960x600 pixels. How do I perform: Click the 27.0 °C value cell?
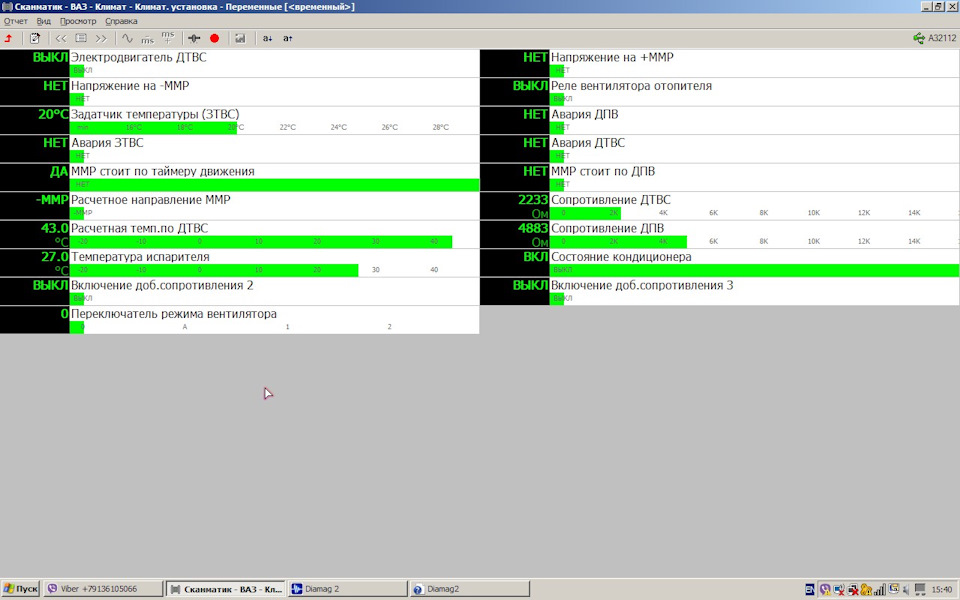pyautogui.click(x=35, y=263)
